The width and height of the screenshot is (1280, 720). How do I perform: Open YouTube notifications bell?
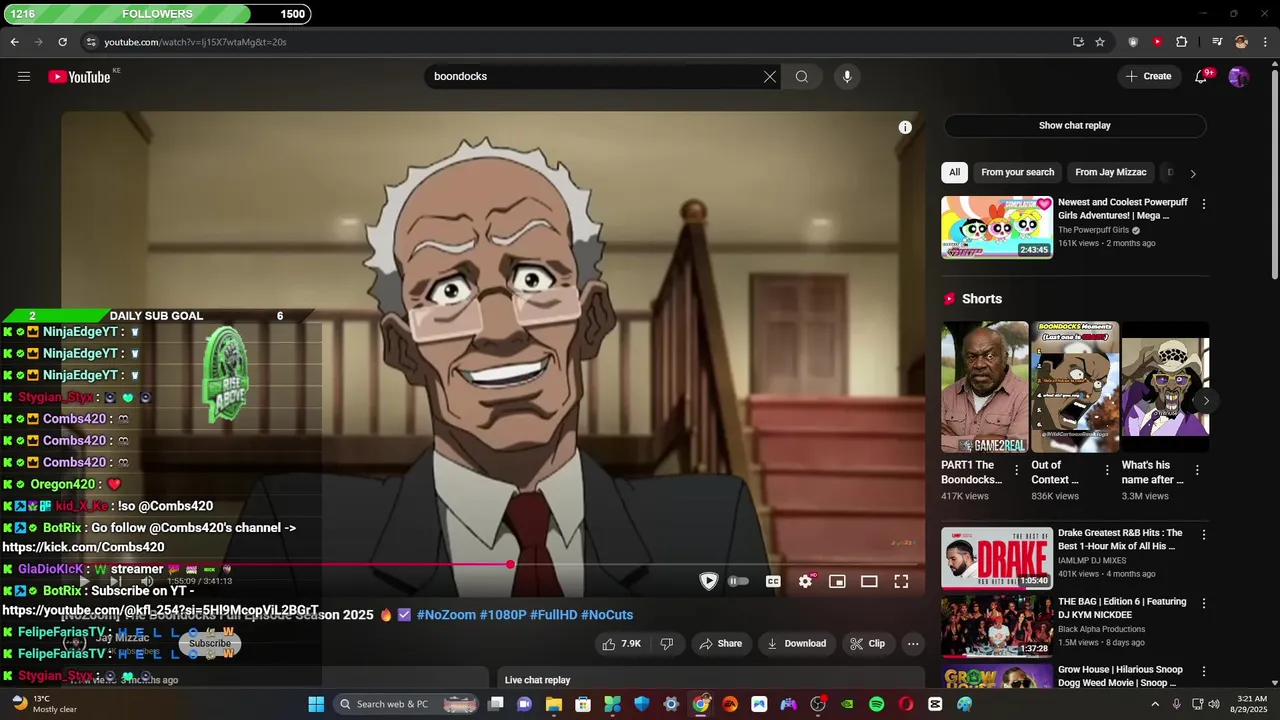point(1202,76)
